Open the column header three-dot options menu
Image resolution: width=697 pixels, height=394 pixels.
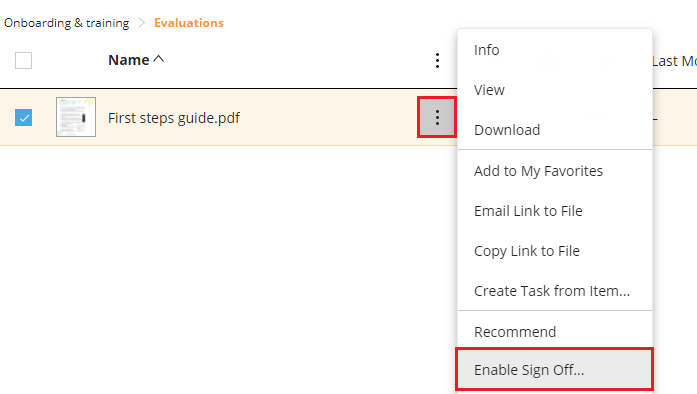click(437, 60)
